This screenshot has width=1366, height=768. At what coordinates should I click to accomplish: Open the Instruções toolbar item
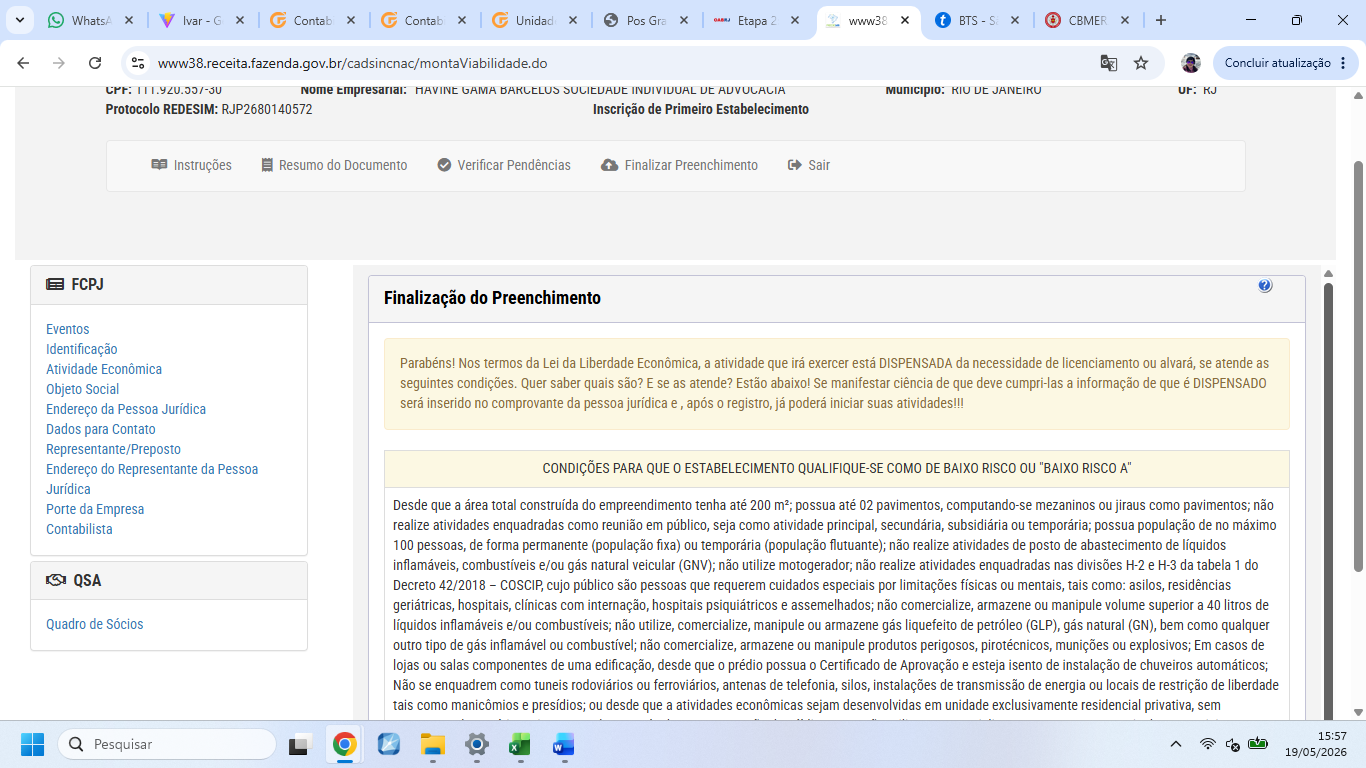(191, 165)
